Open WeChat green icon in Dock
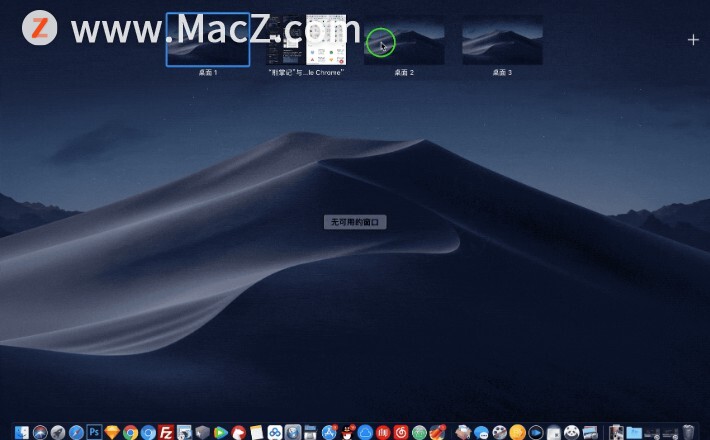The image size is (710, 440). (419, 433)
